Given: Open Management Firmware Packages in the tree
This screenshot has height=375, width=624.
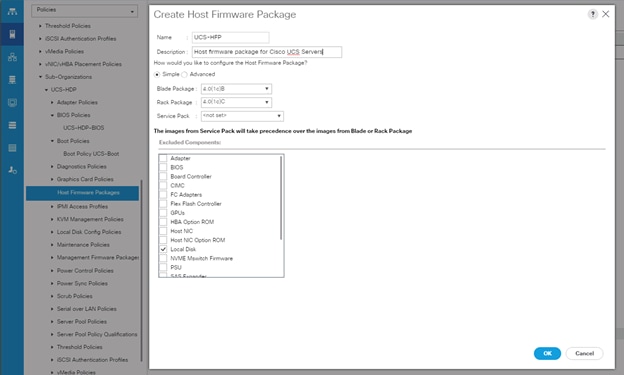Looking at the screenshot, I should pos(98,258).
